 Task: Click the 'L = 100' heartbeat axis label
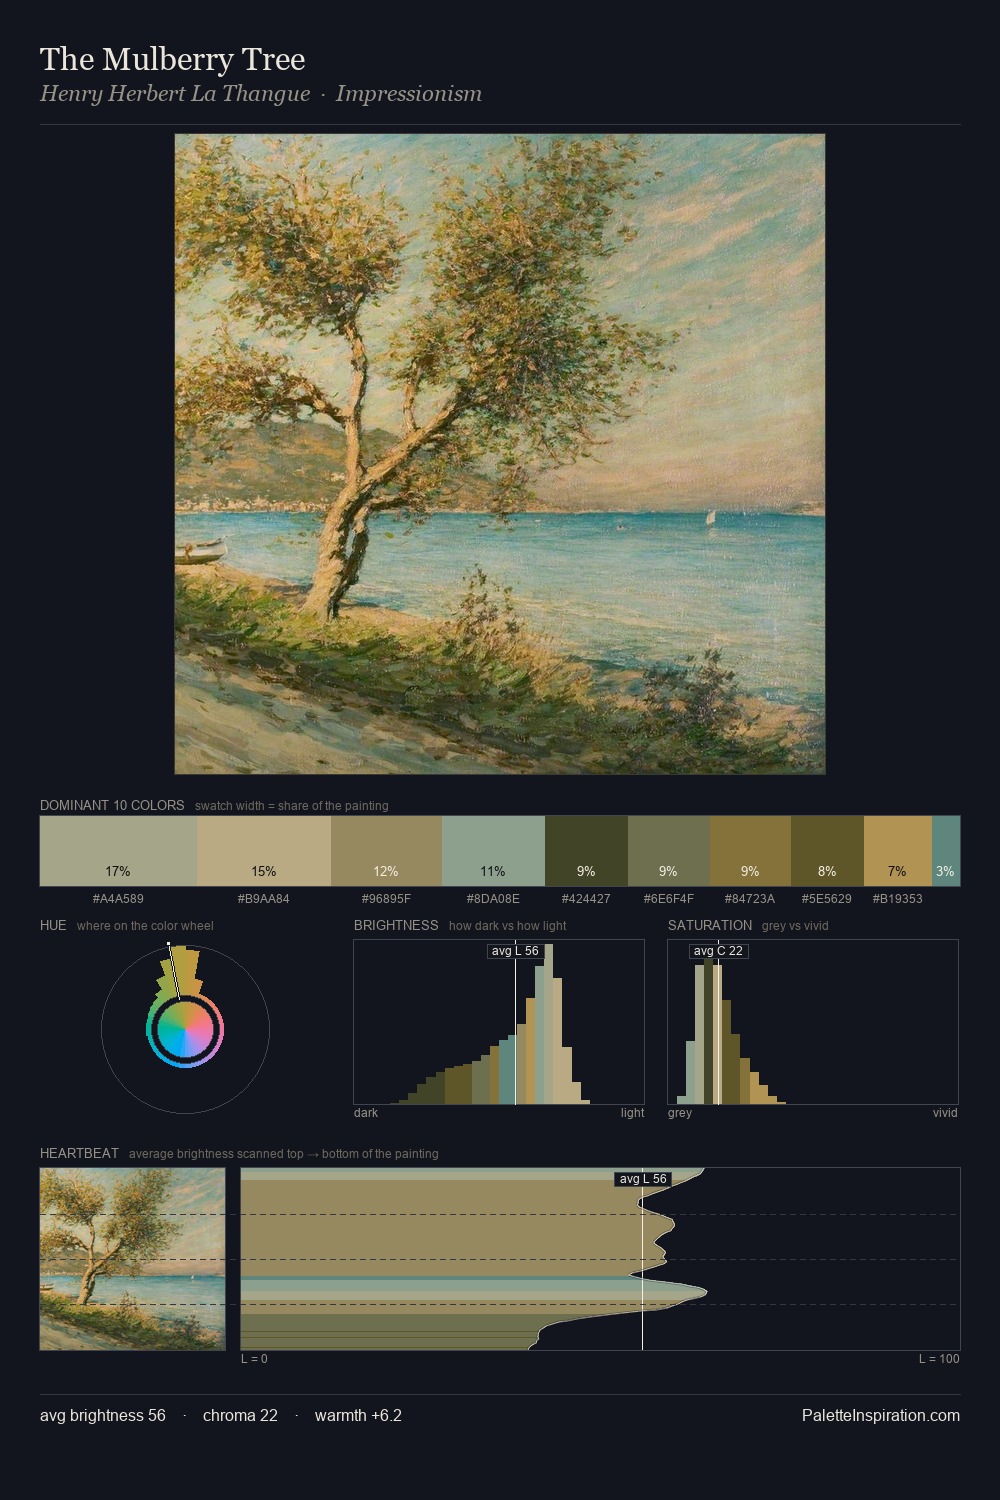[939, 1359]
